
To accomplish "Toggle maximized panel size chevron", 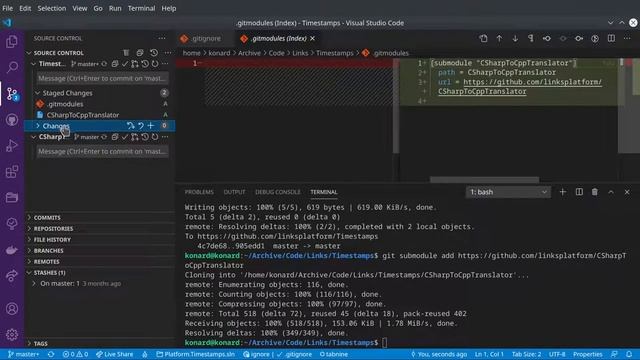I will (x=611, y=192).
